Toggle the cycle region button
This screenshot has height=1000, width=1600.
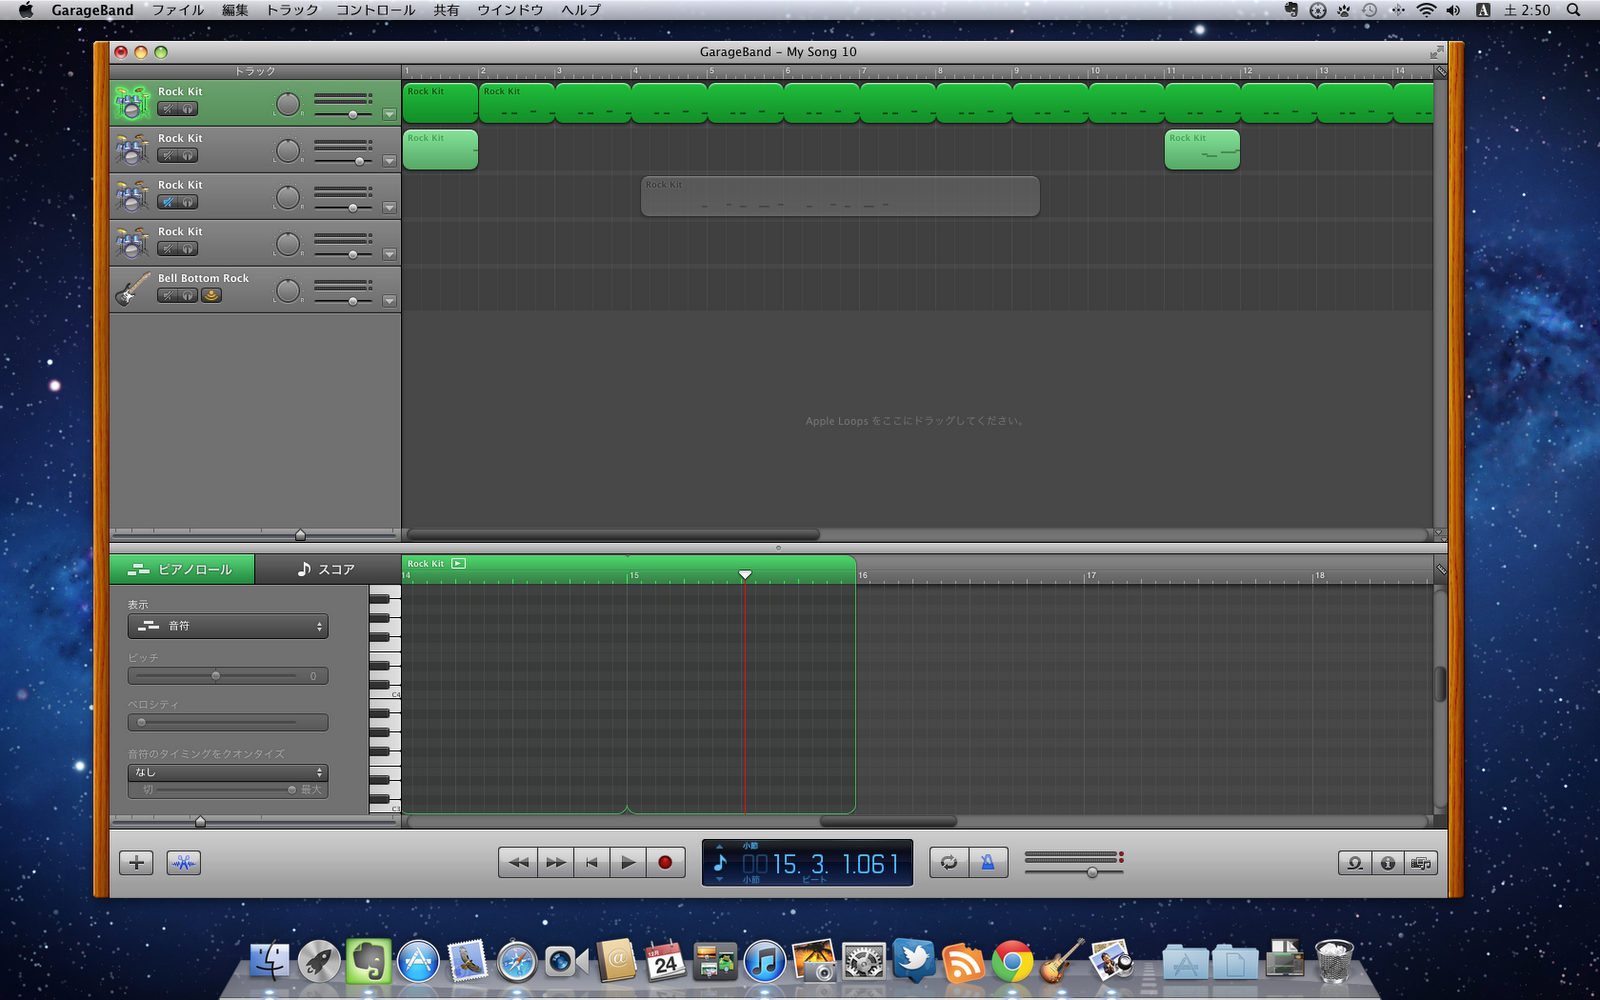pyautogui.click(x=949, y=863)
